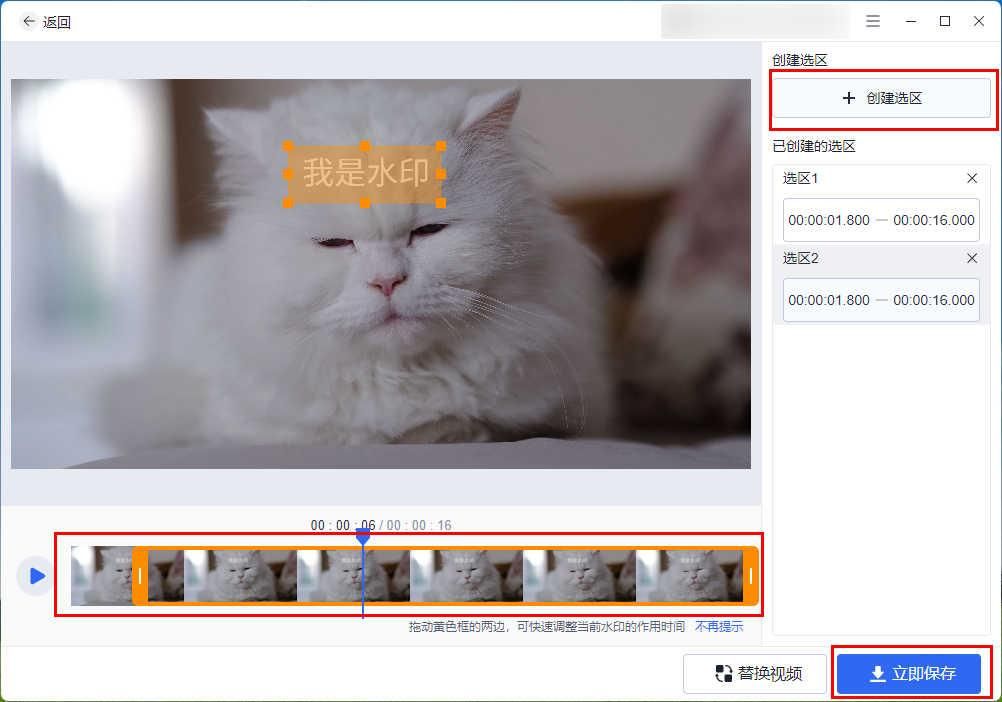The height and width of the screenshot is (702, 1002).
Task: Select the 我是水印 watermark box on video
Action: coord(364,173)
